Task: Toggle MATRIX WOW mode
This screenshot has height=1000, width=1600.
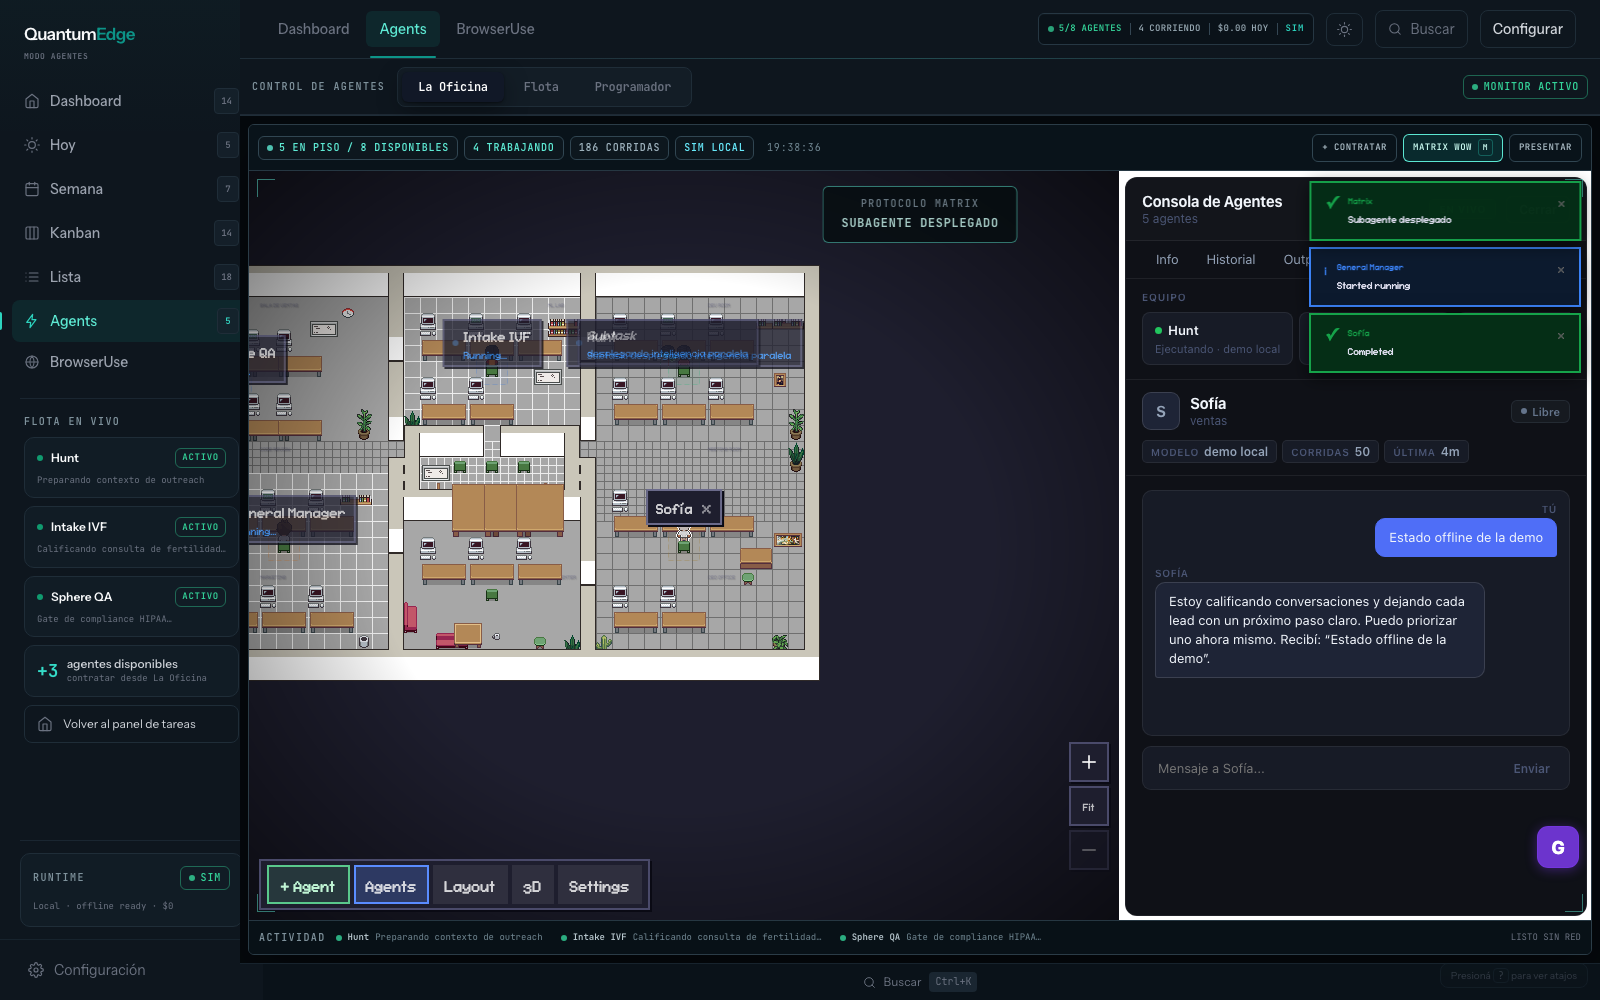Action: coord(1452,147)
